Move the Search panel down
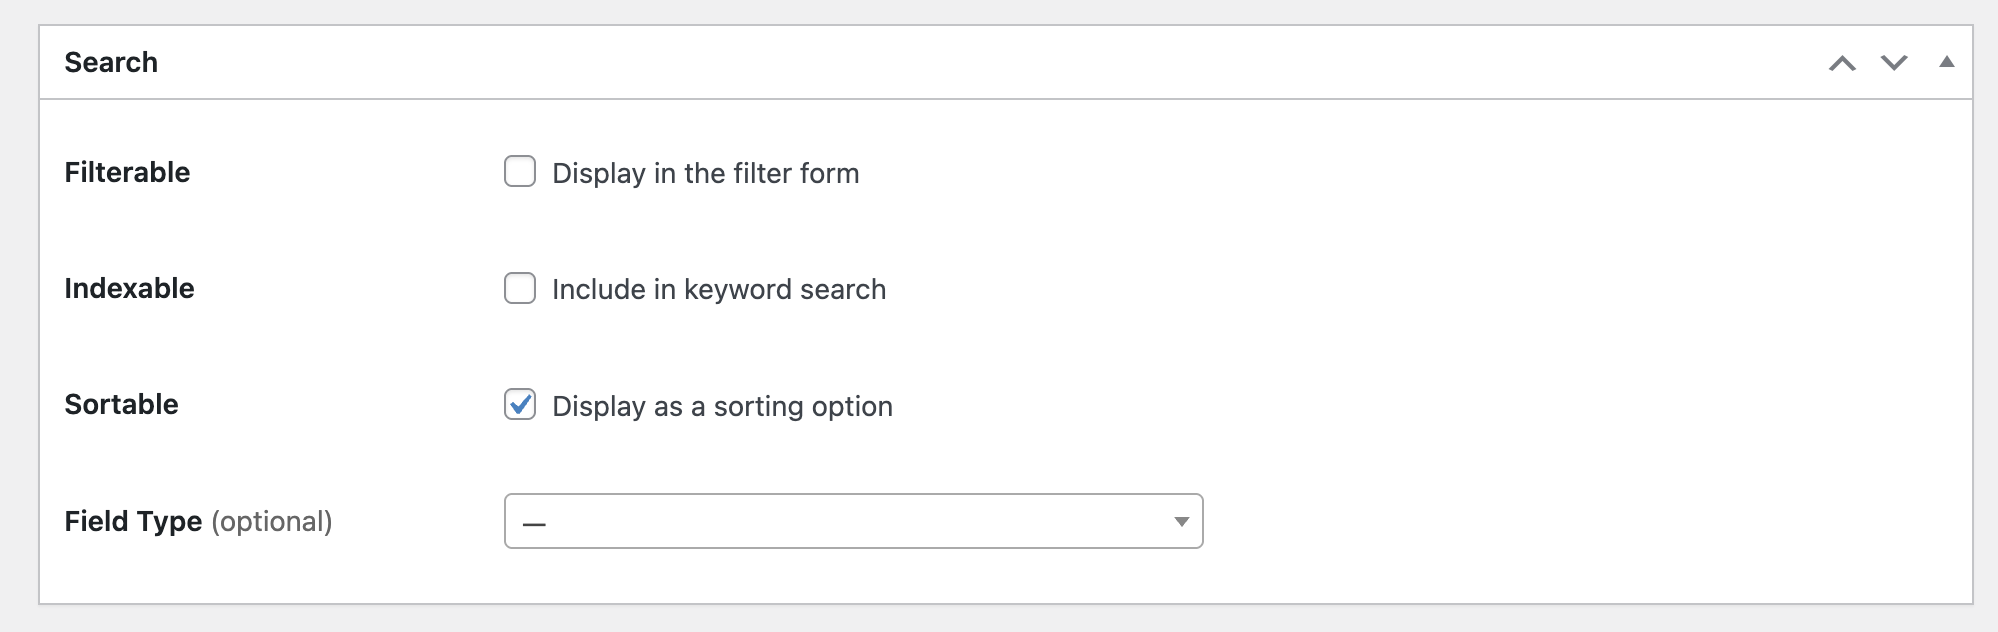The image size is (1998, 632). click(1894, 63)
